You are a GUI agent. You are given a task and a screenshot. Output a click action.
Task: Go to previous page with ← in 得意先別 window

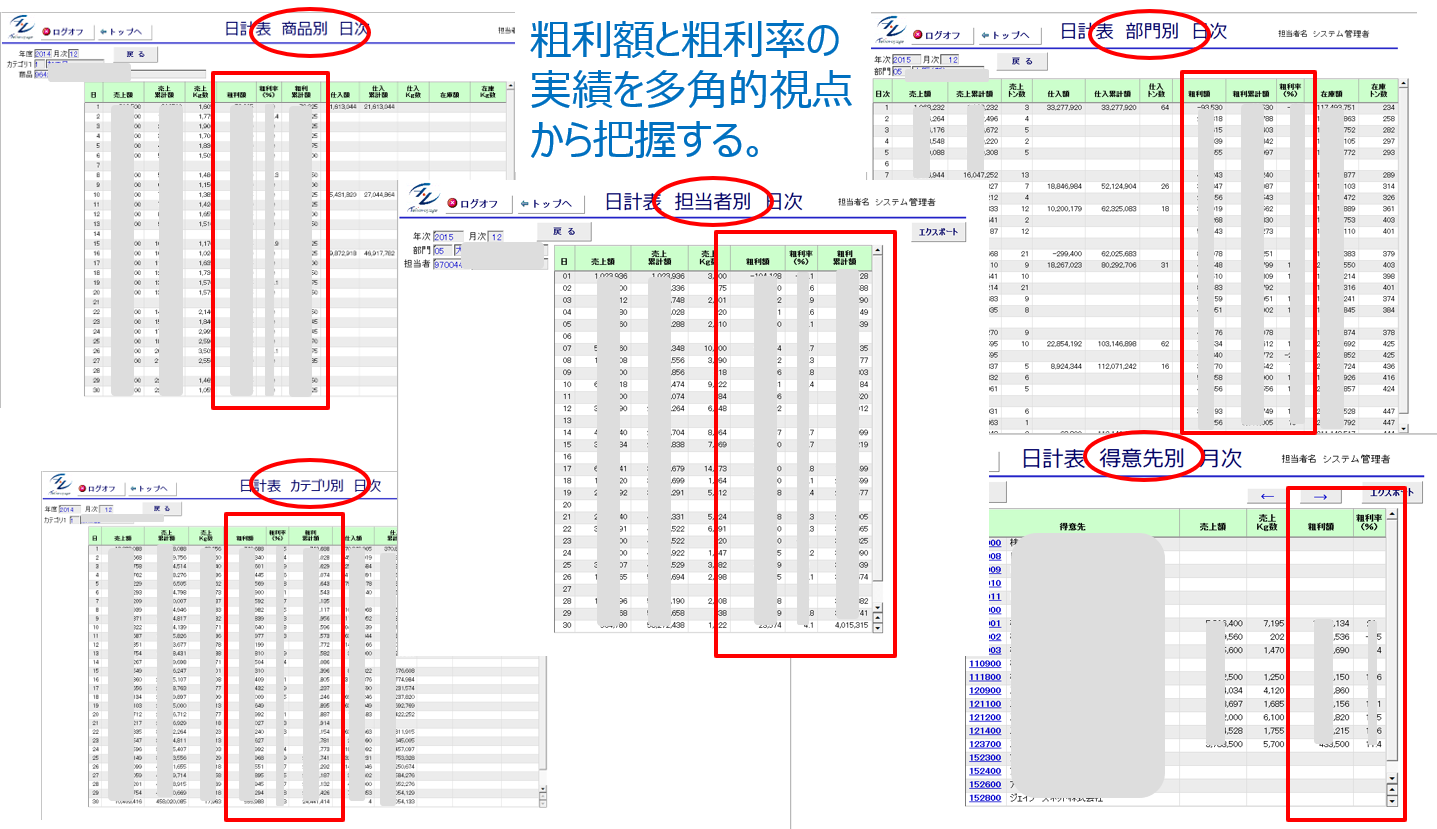[x=1266, y=495]
